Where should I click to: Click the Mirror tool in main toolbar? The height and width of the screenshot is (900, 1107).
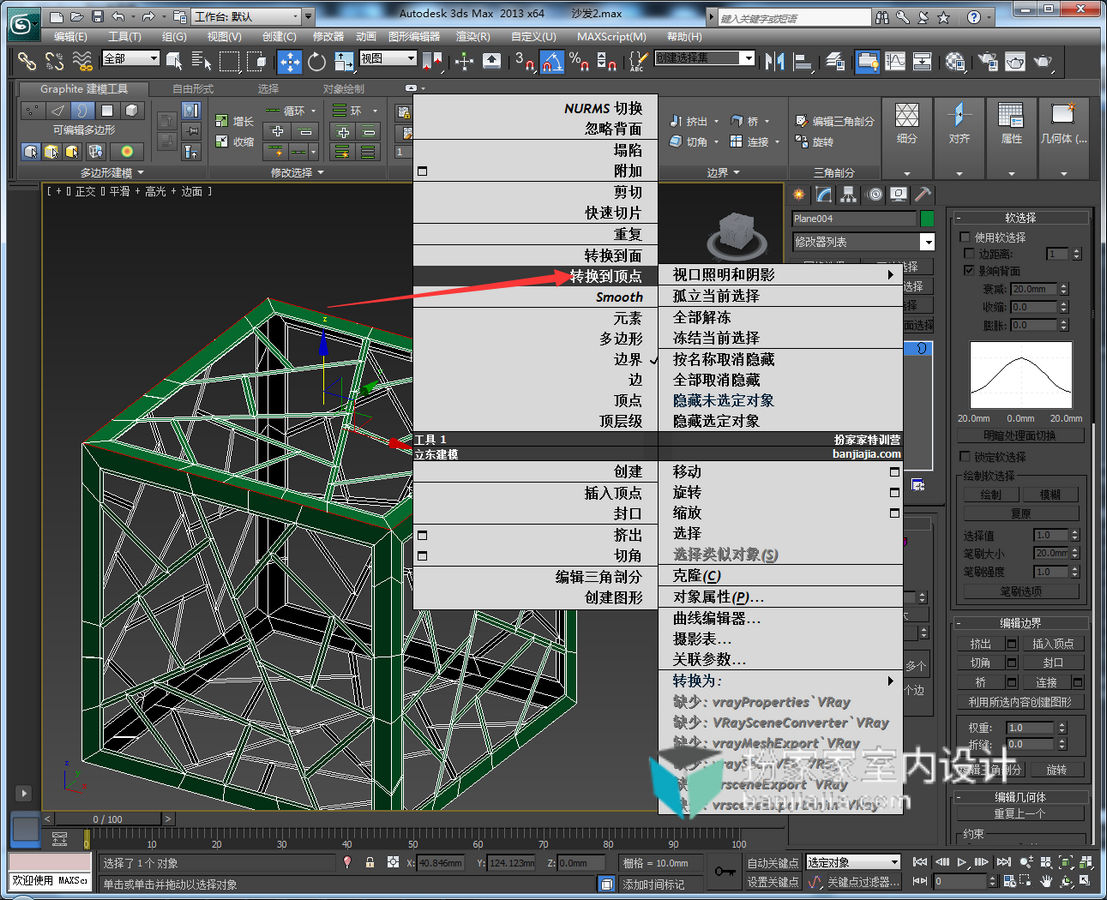pyautogui.click(x=774, y=61)
